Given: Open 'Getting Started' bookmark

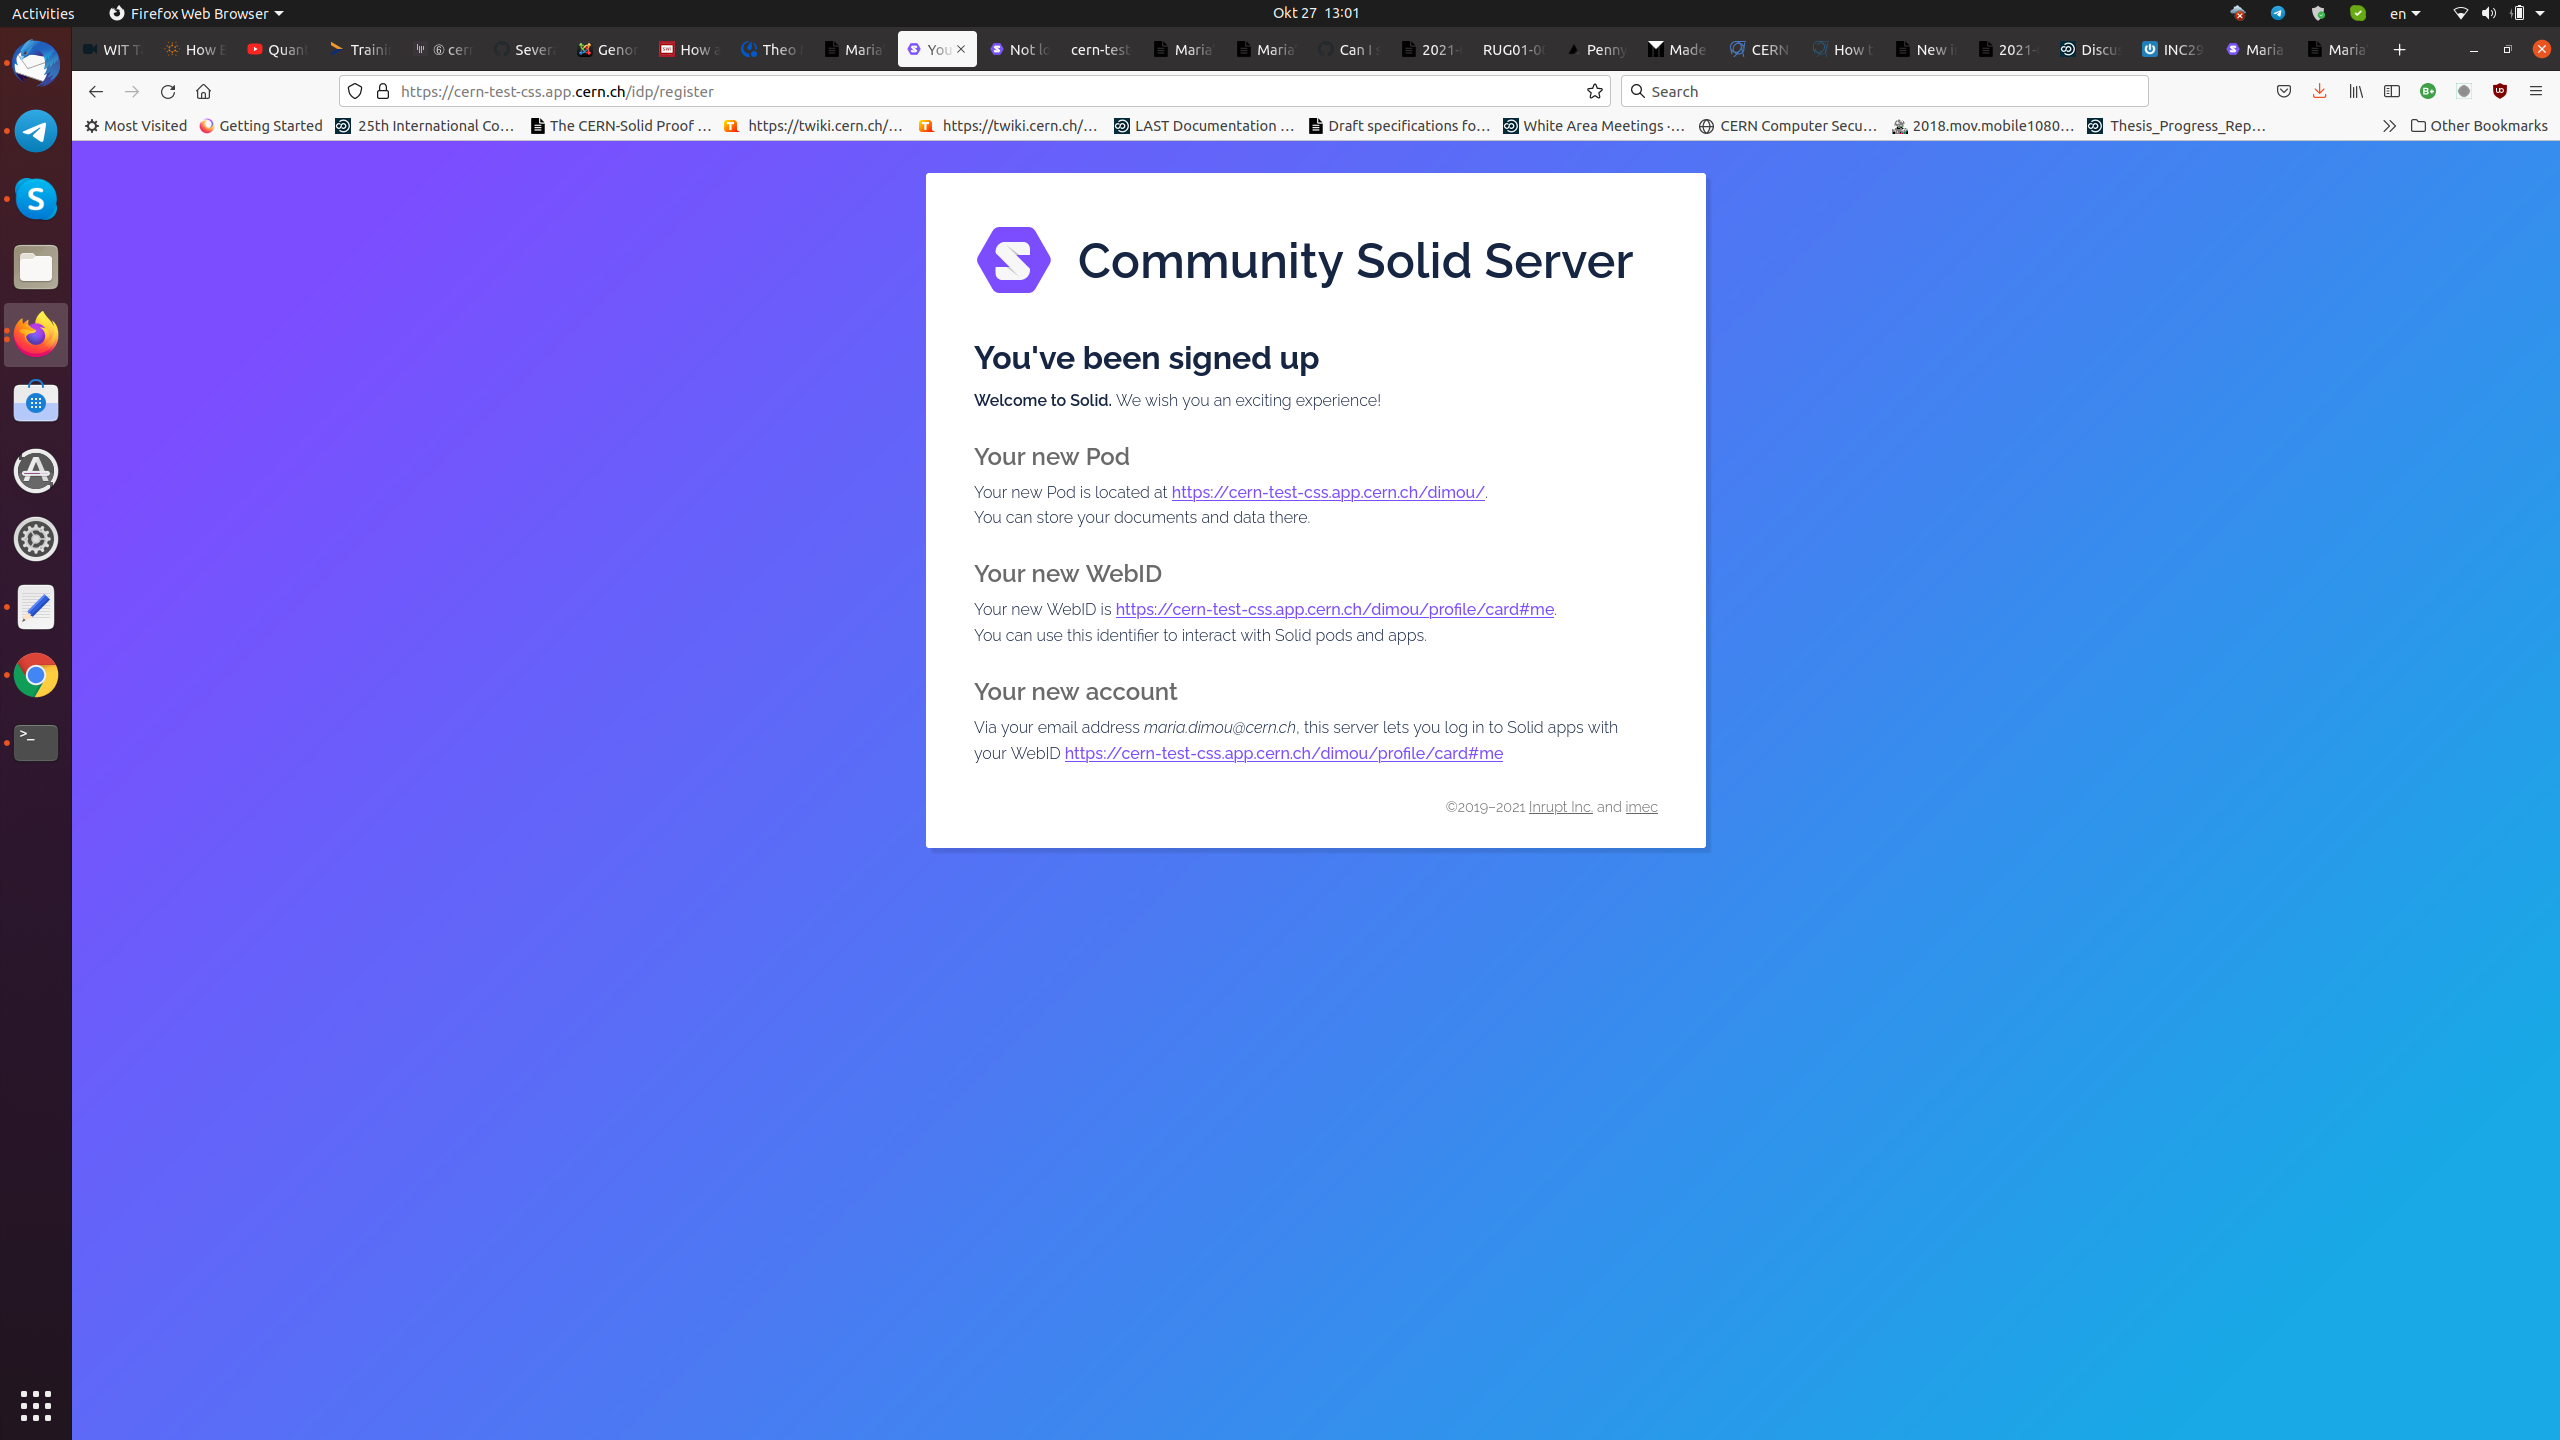Looking at the screenshot, I should click(x=261, y=126).
